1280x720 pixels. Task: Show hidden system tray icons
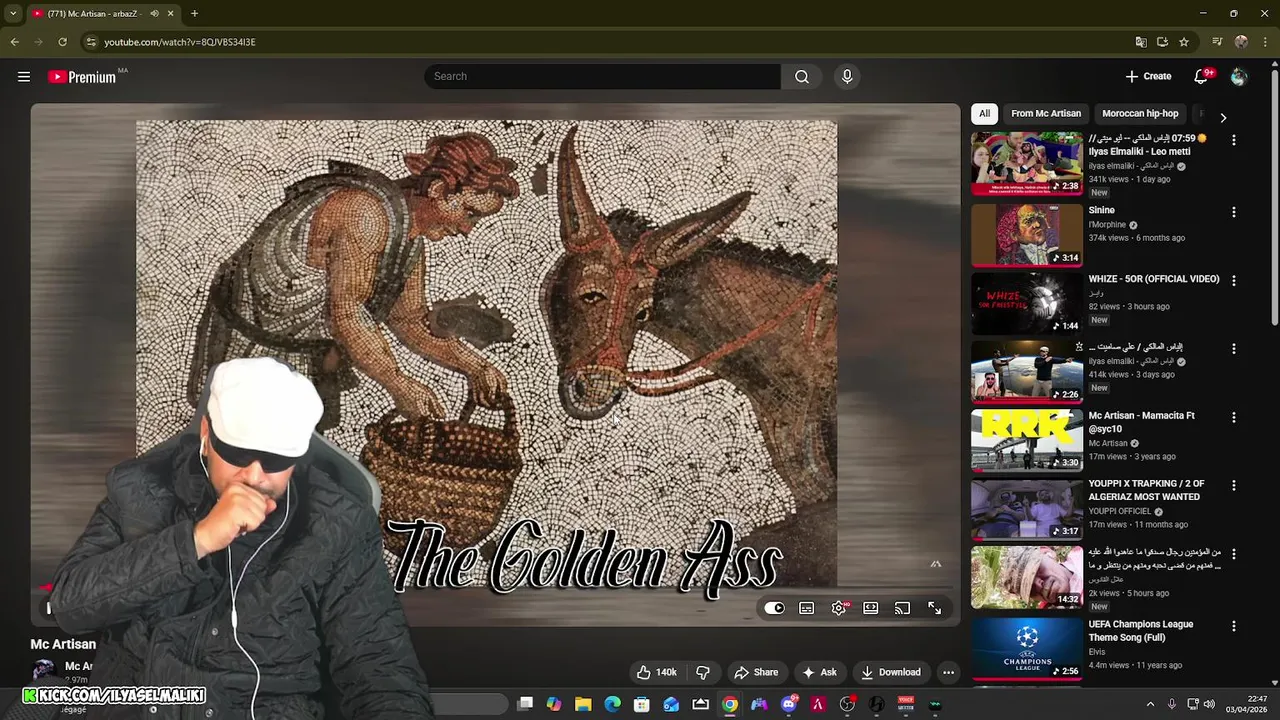pos(1150,704)
